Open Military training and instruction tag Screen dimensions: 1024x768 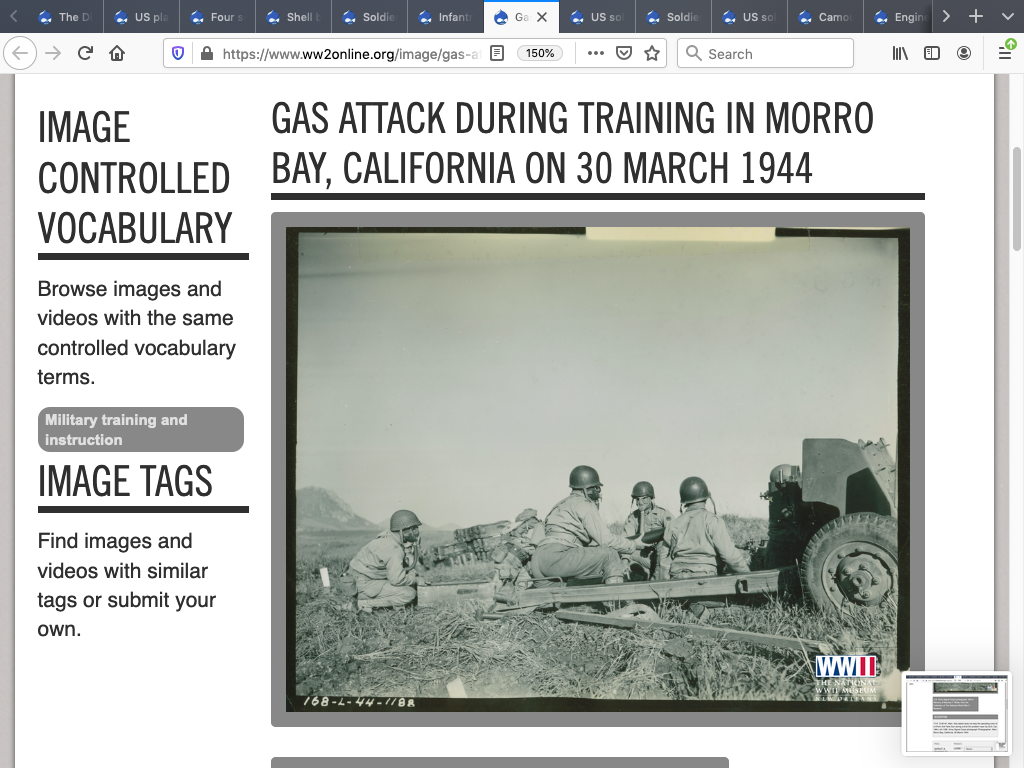[140, 429]
